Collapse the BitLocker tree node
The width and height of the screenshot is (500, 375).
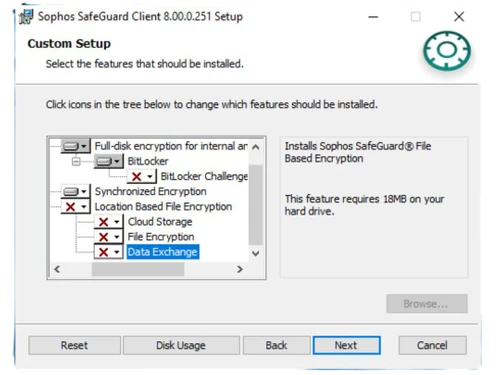[76, 162]
